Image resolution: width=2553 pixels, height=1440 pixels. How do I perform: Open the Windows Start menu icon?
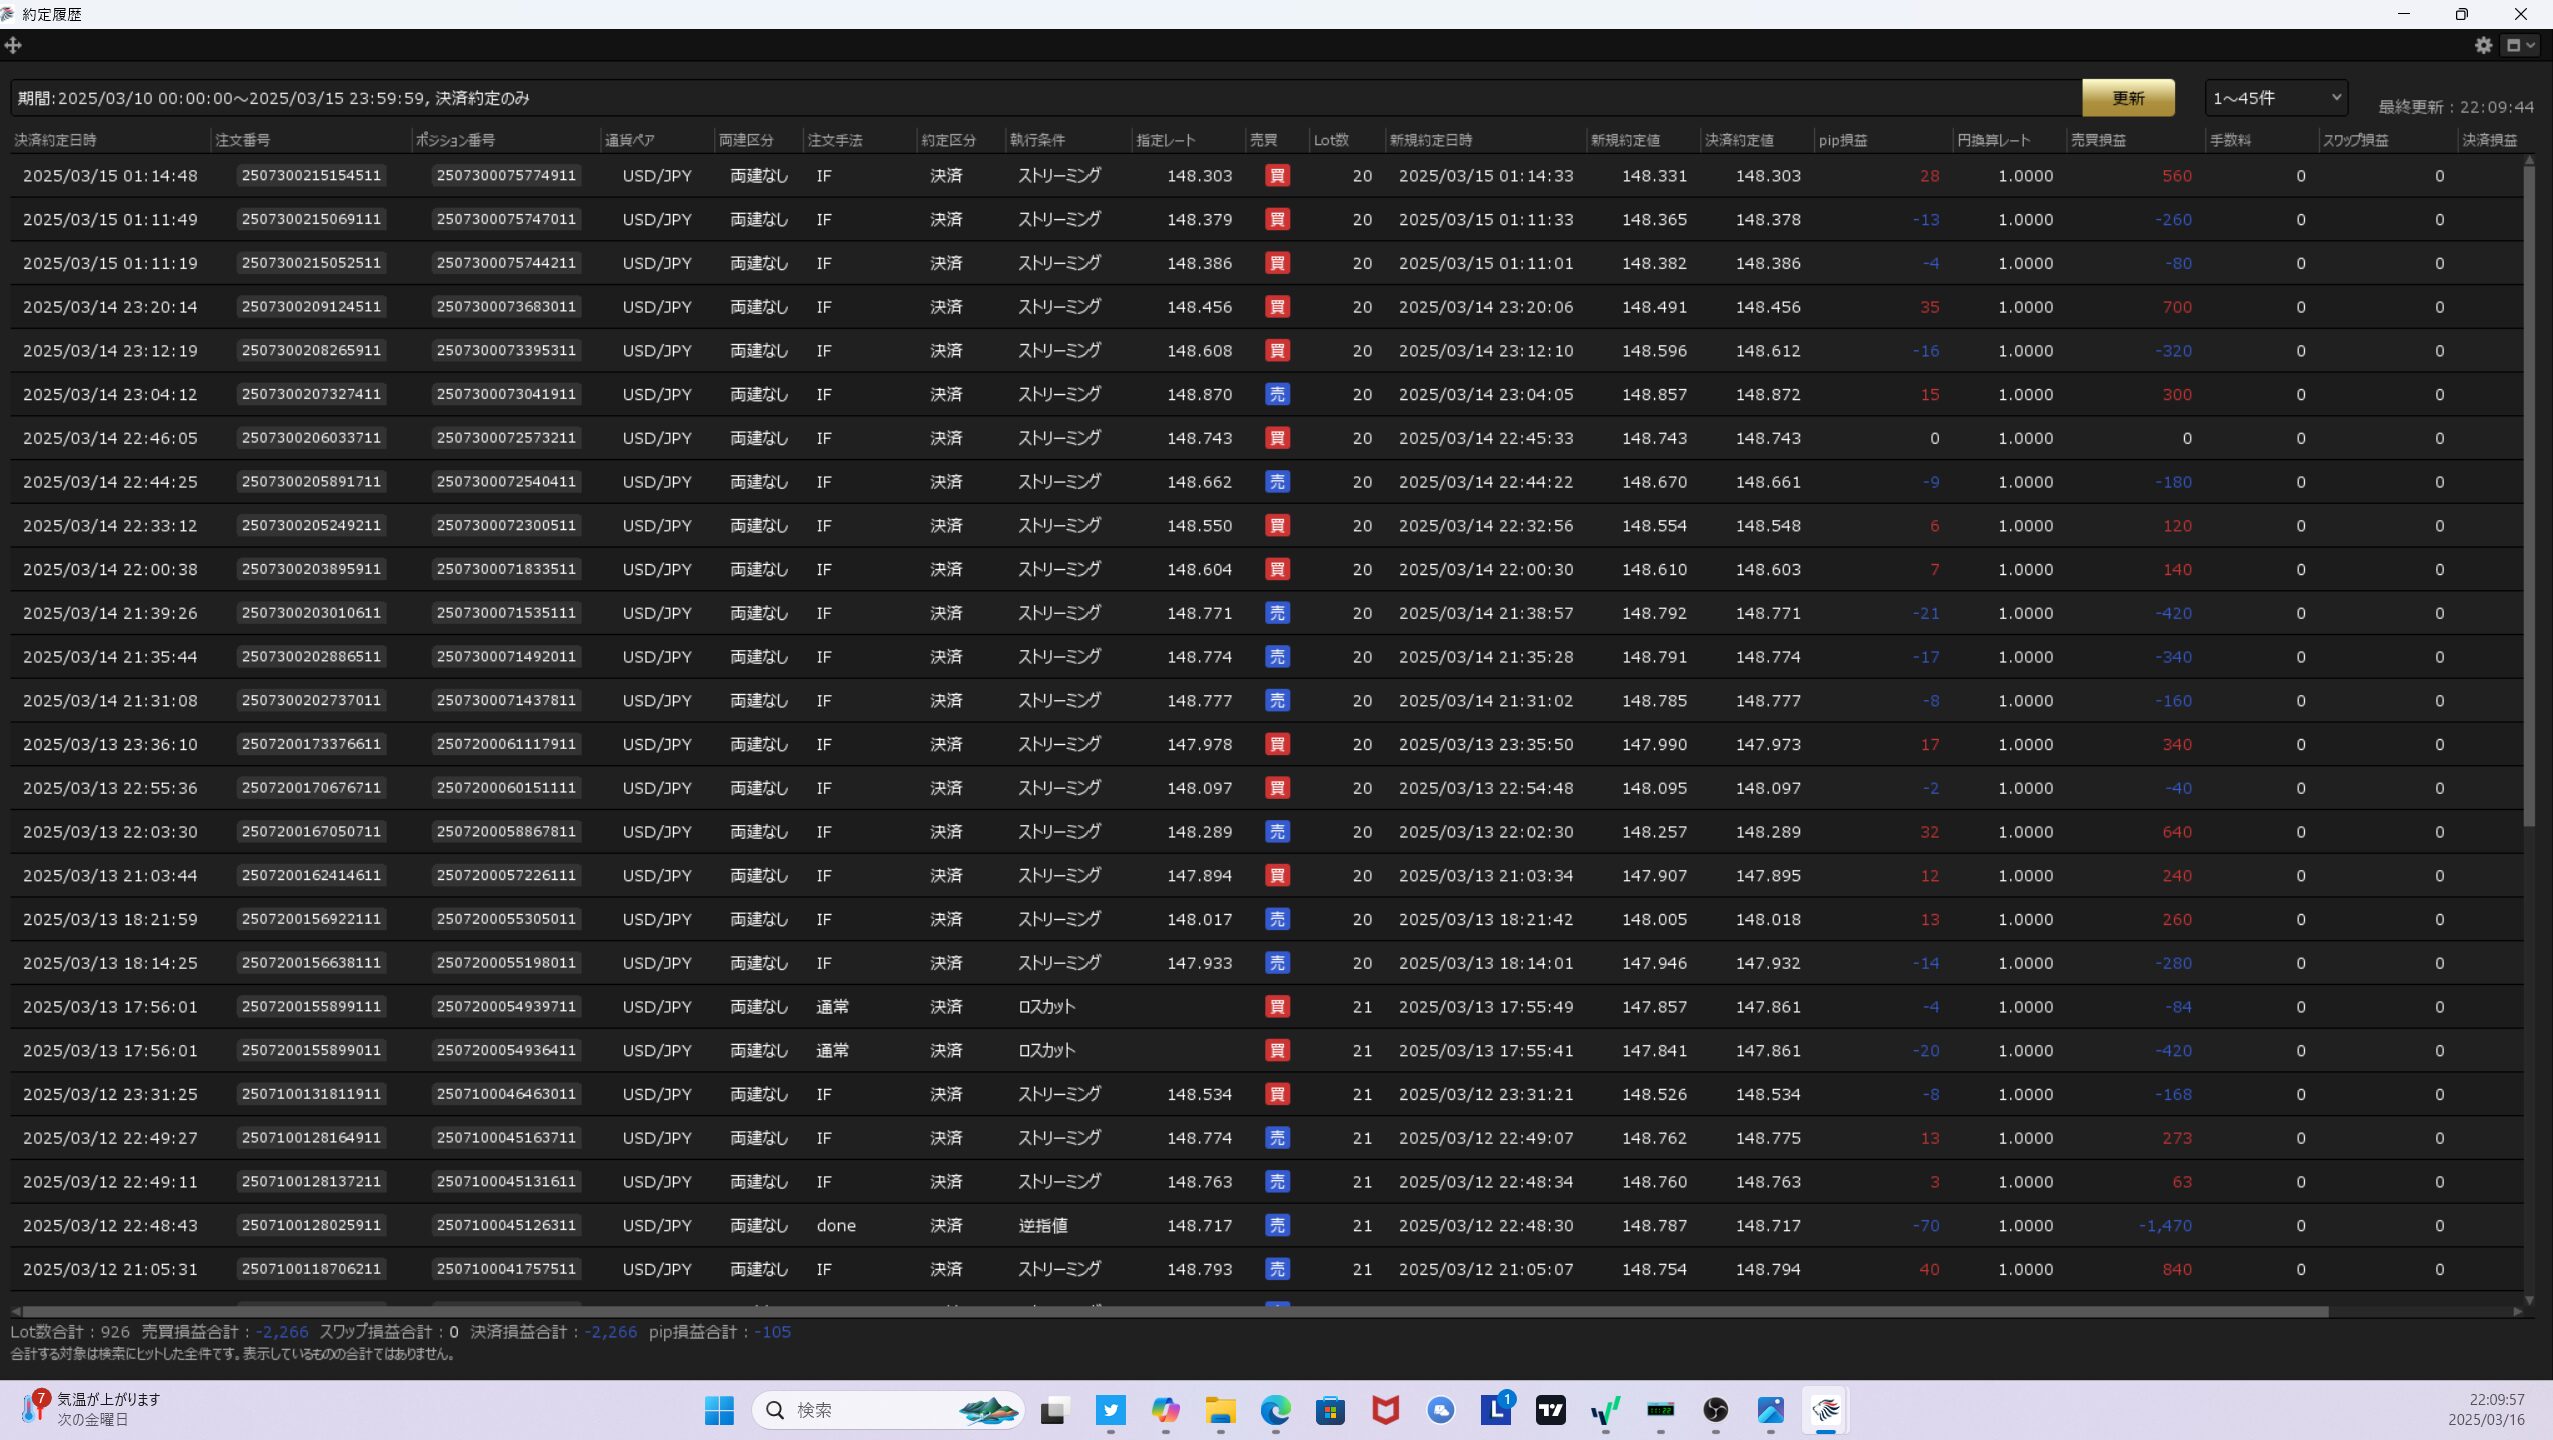tap(719, 1410)
